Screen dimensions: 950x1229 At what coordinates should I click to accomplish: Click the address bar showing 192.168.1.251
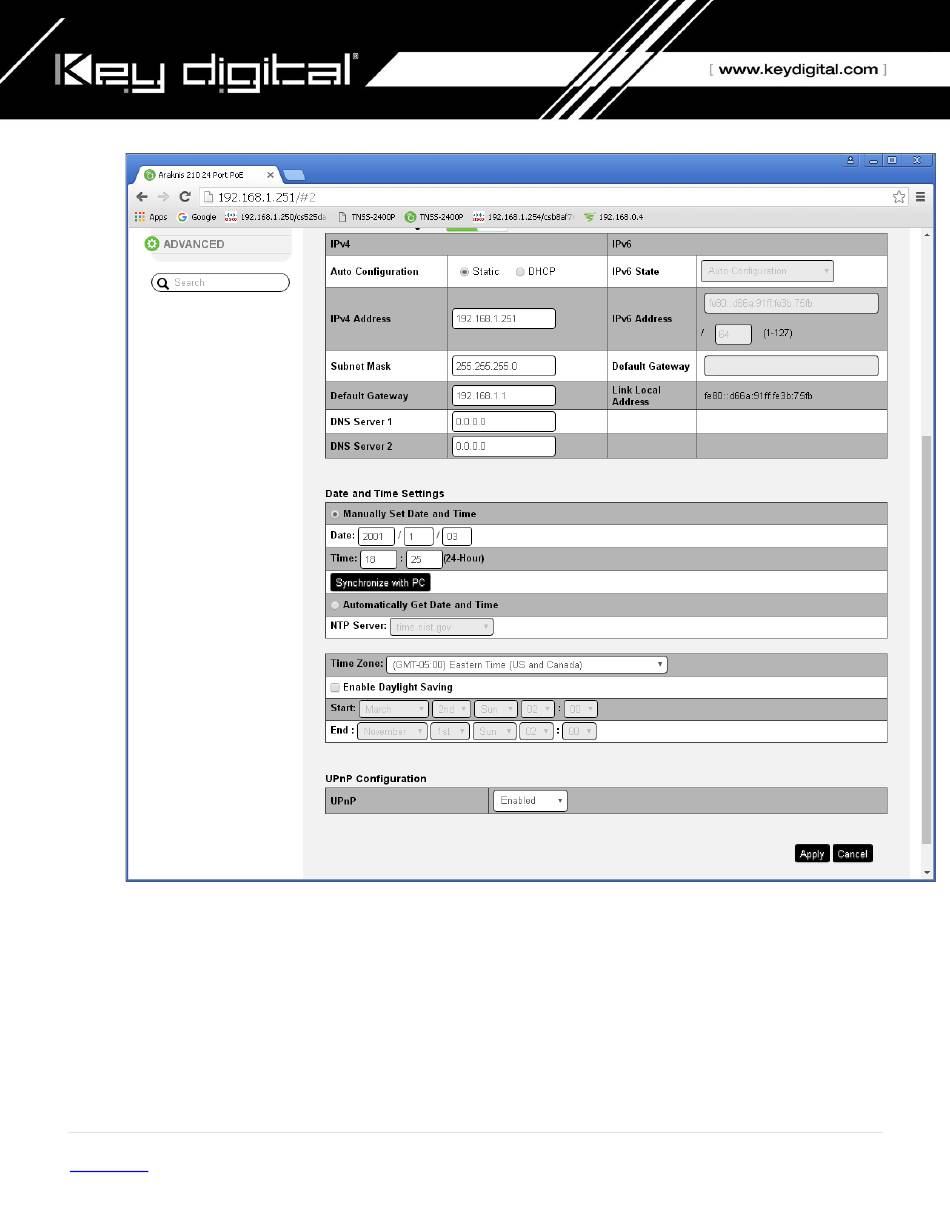545,197
